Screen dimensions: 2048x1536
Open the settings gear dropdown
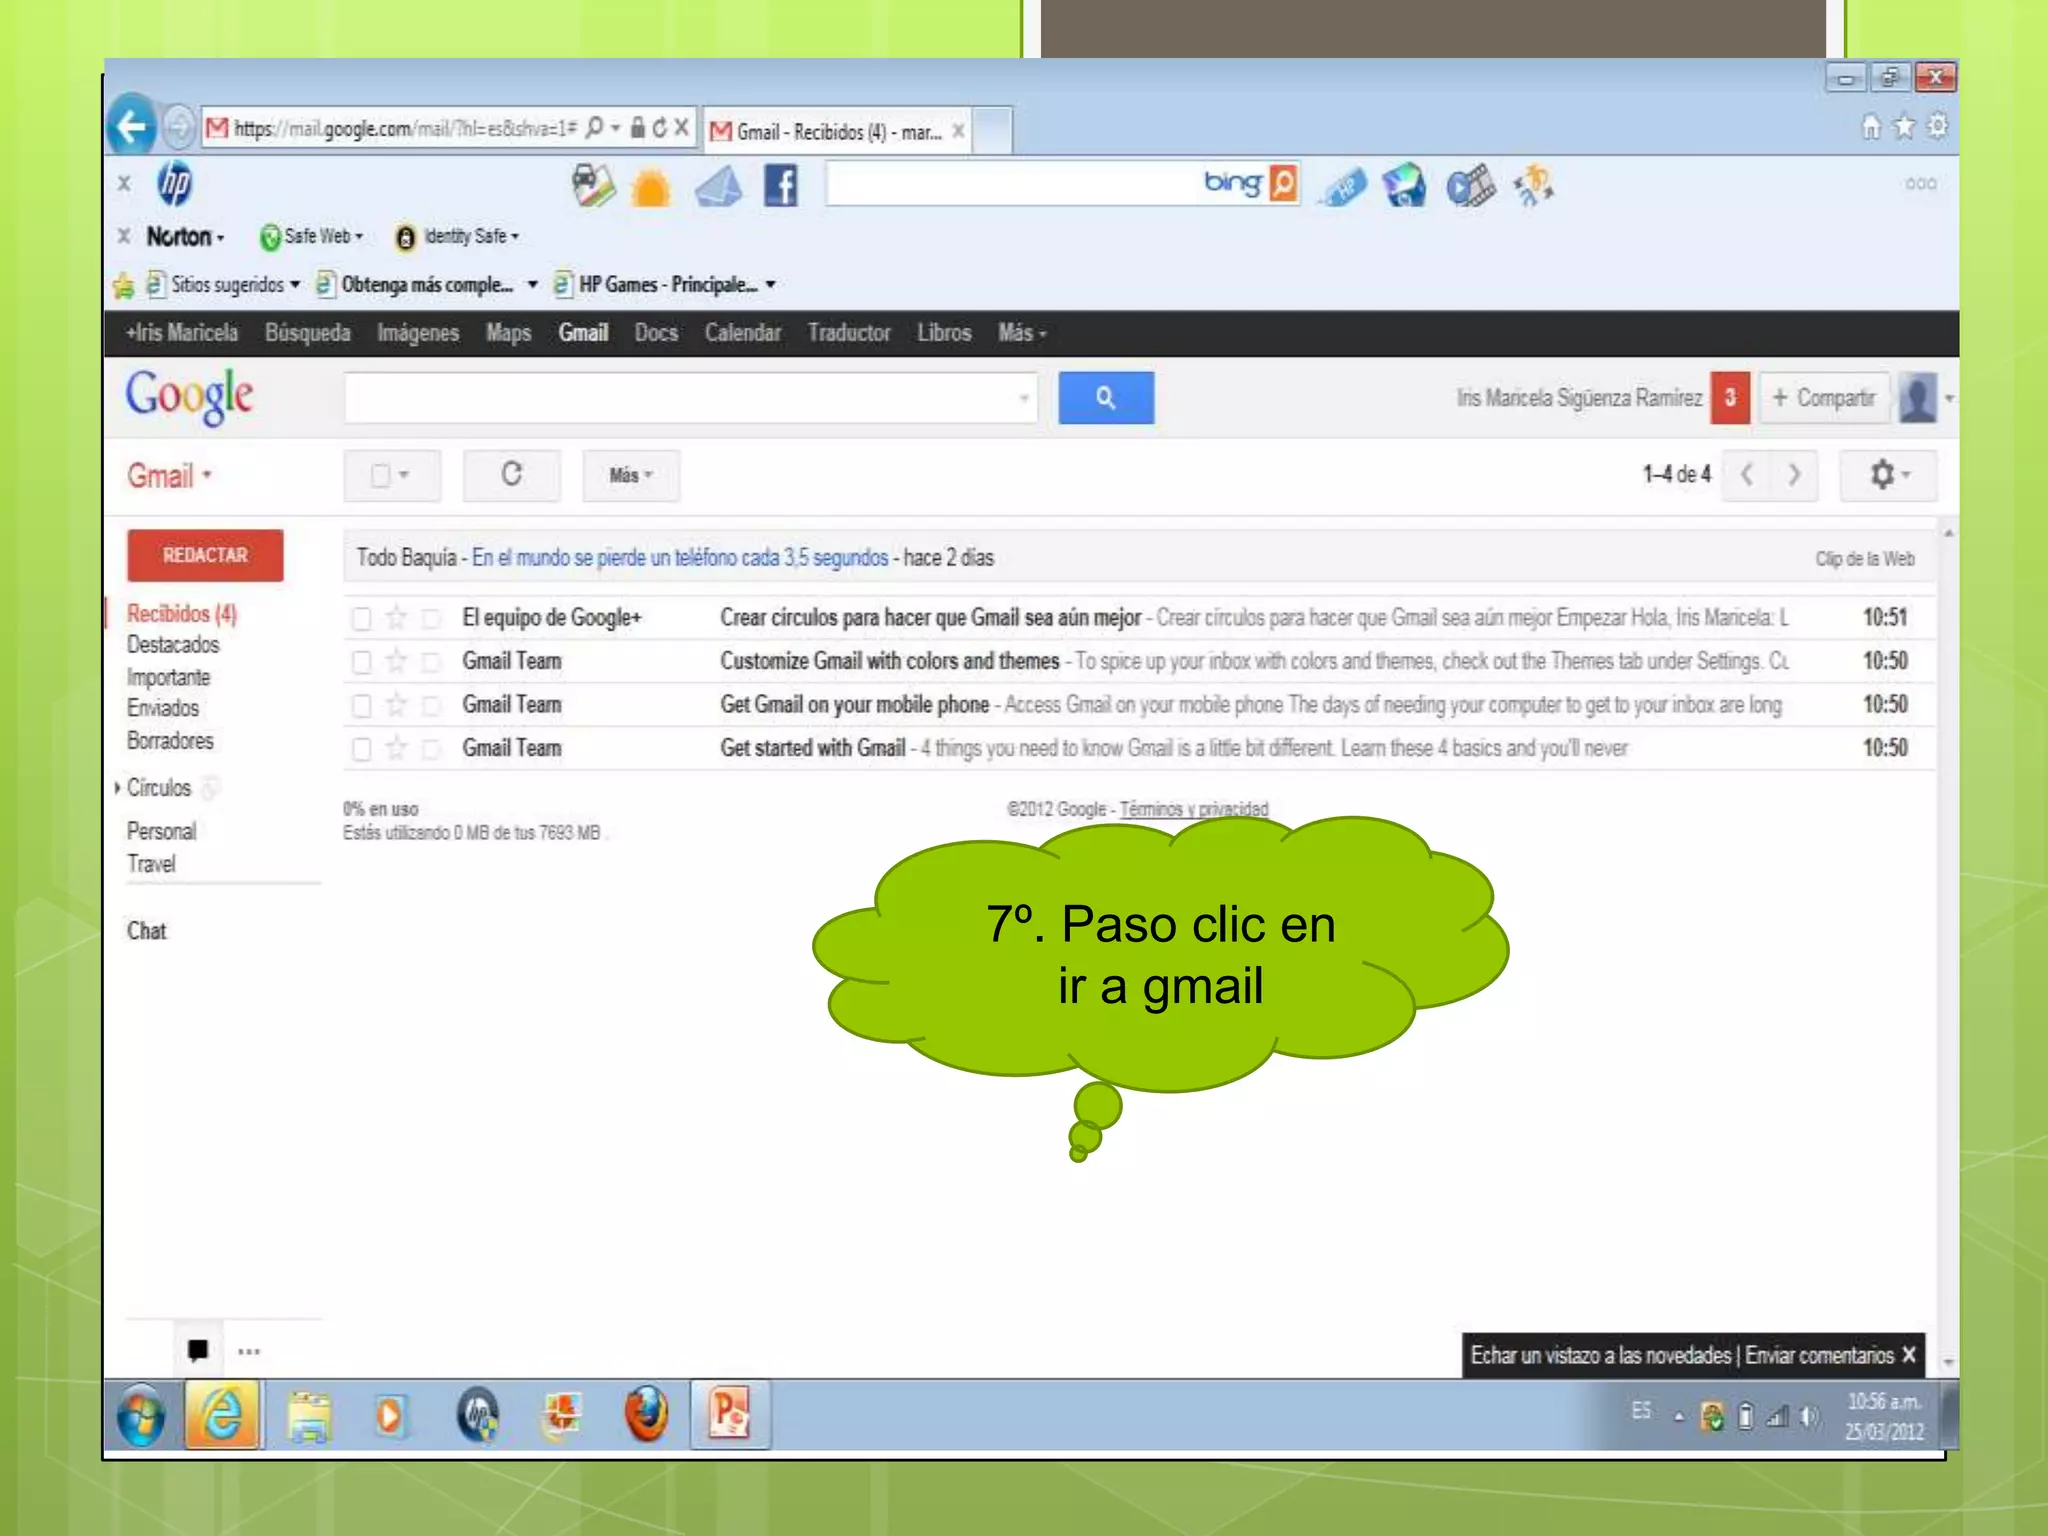1888,474
